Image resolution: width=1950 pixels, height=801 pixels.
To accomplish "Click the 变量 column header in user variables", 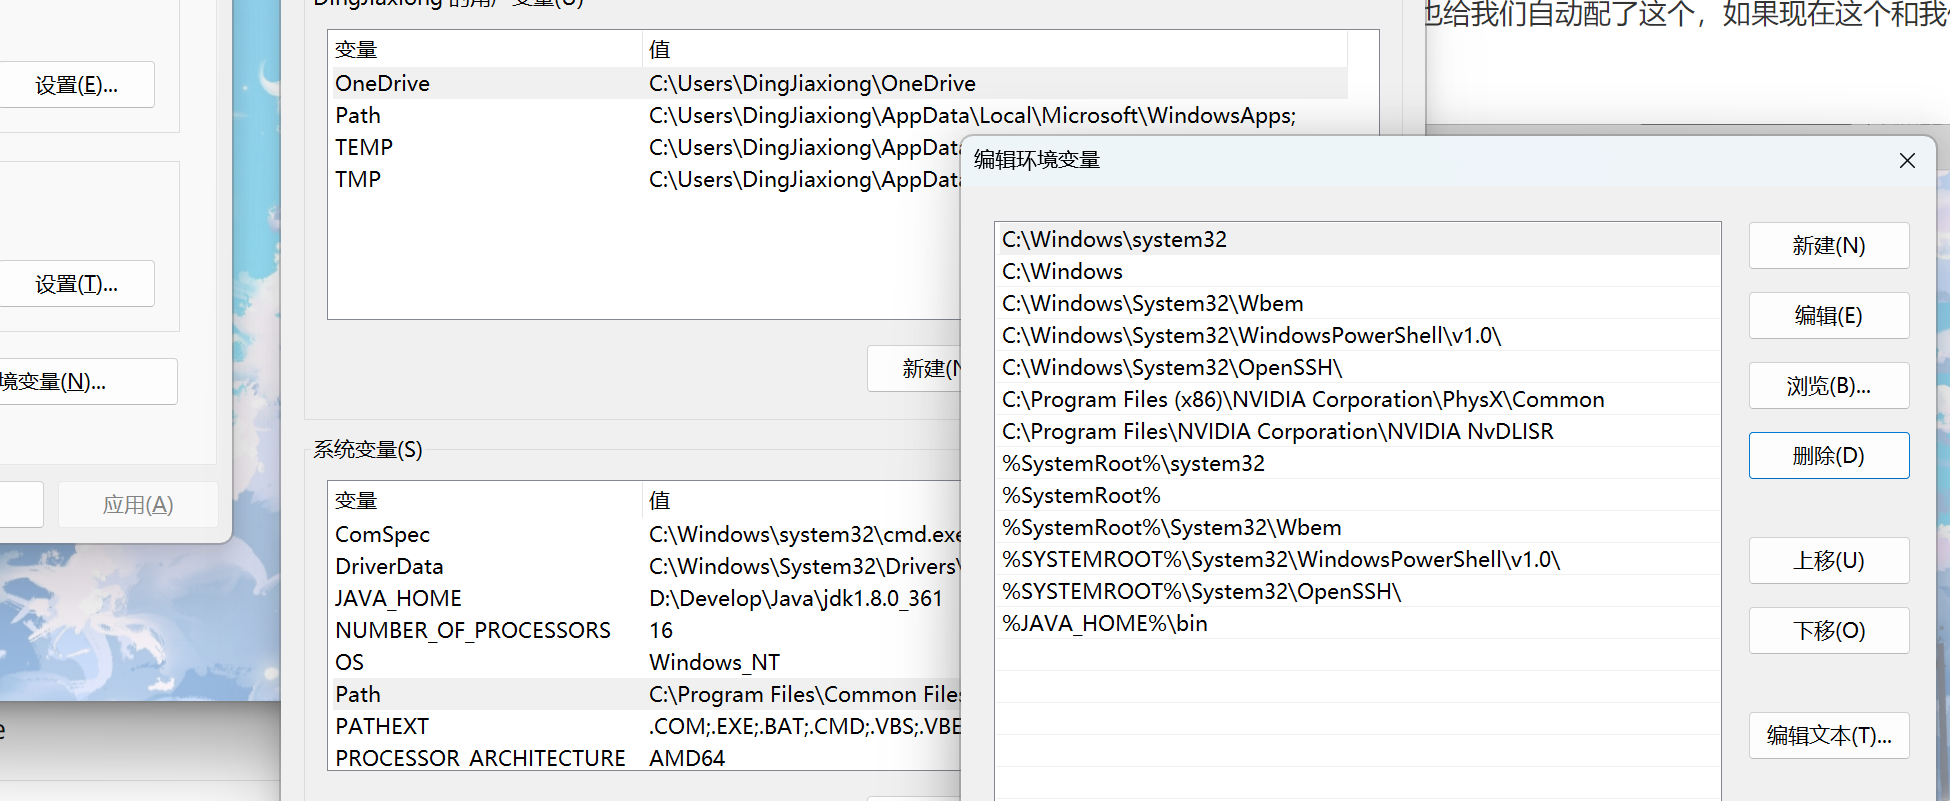I will [x=485, y=49].
